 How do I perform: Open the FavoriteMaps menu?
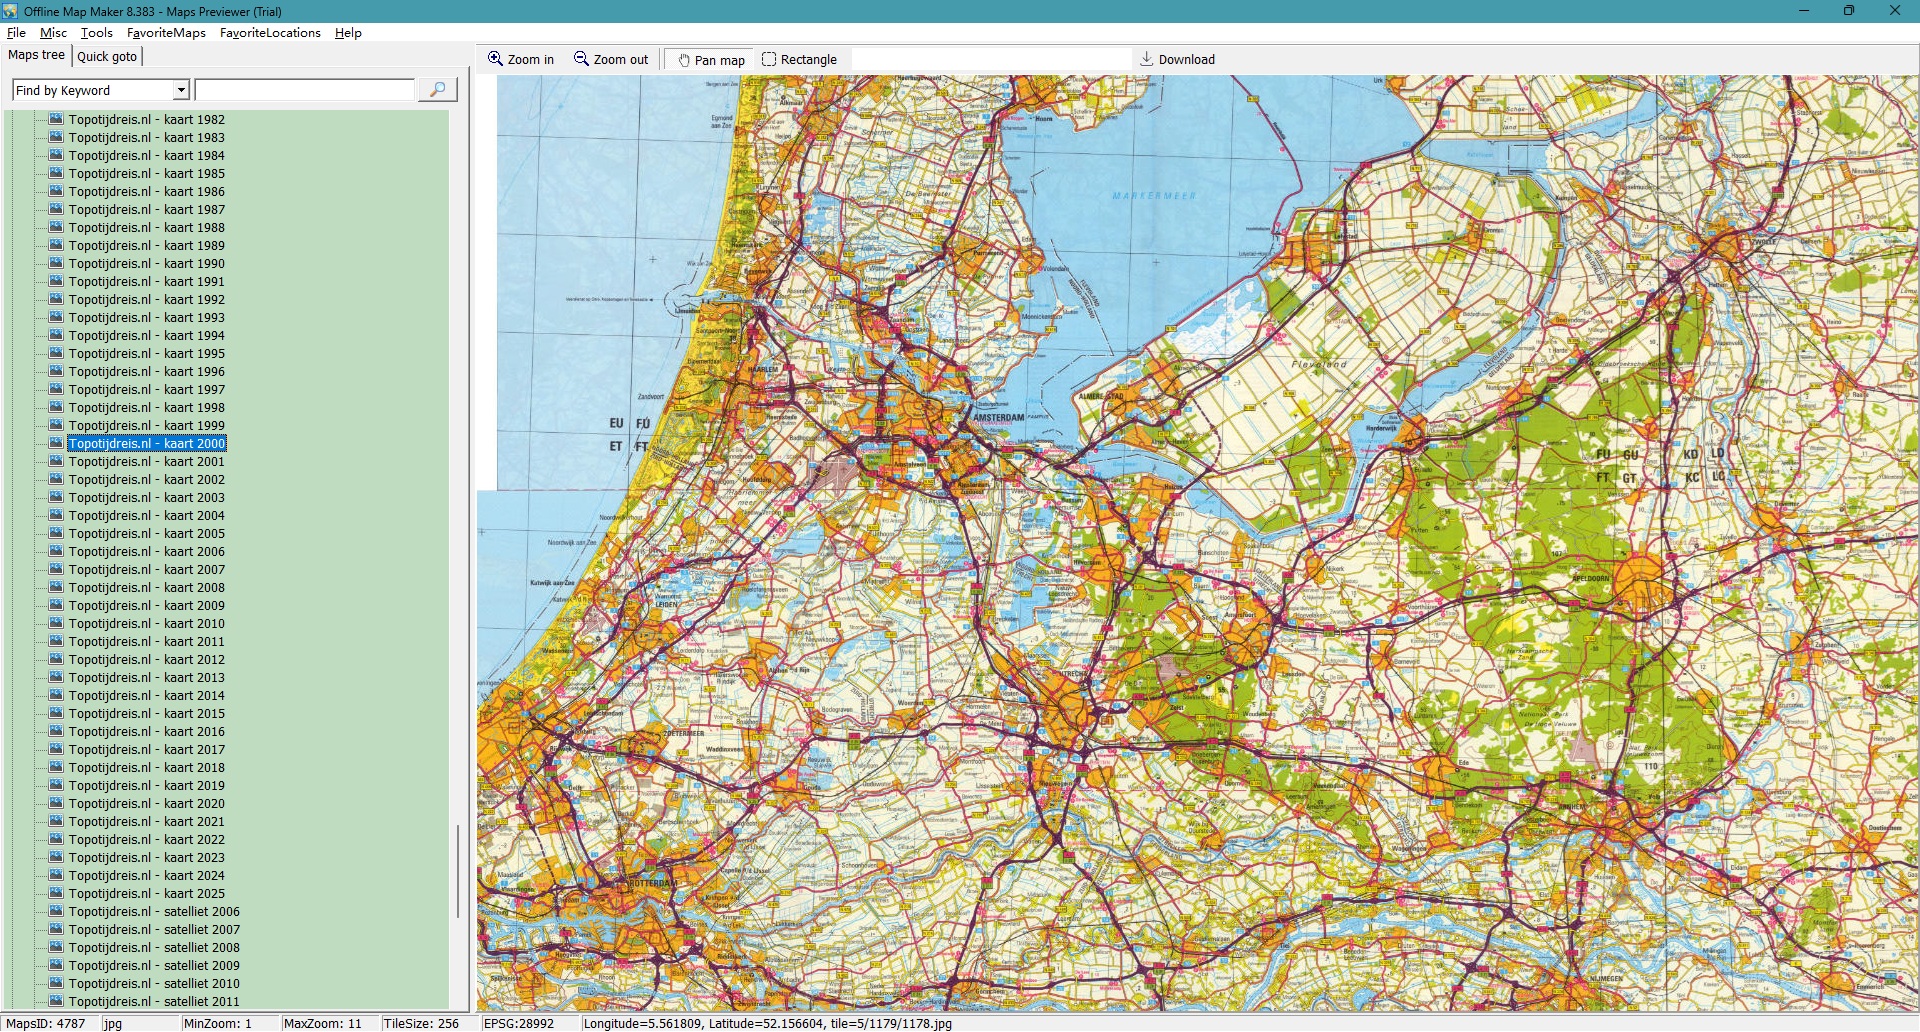pyautogui.click(x=166, y=33)
